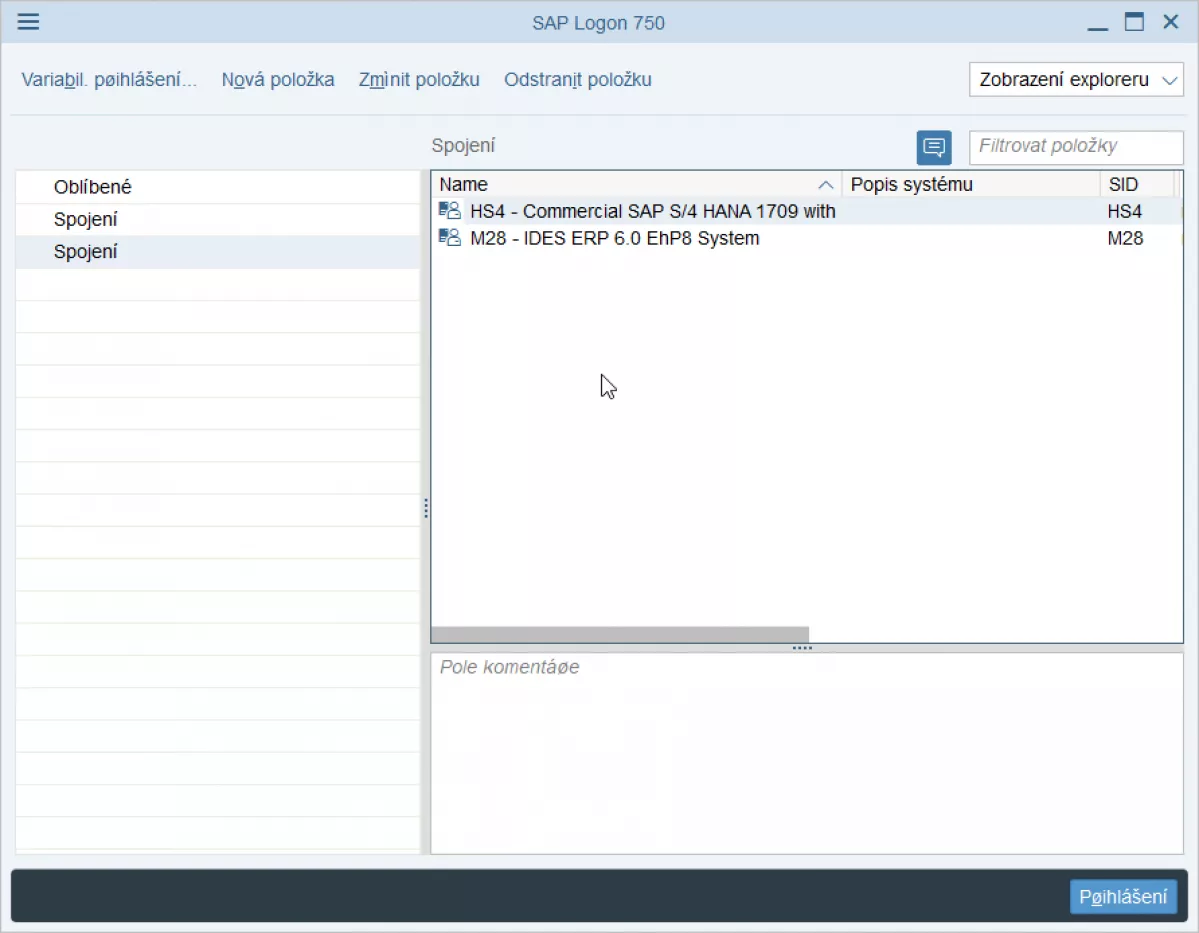
Task: Click the HS4 connection entry icon
Action: (450, 210)
